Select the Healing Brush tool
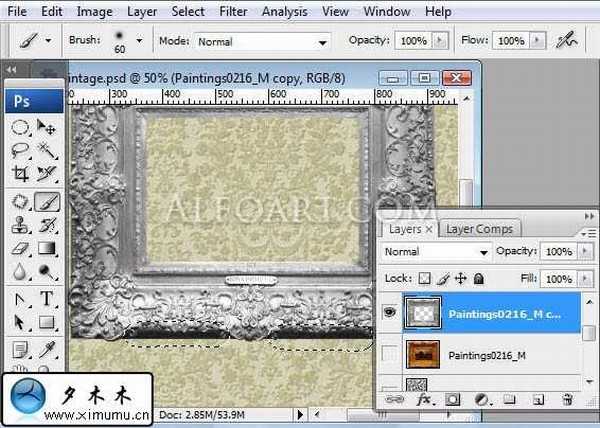The width and height of the screenshot is (600, 428). click(20, 202)
